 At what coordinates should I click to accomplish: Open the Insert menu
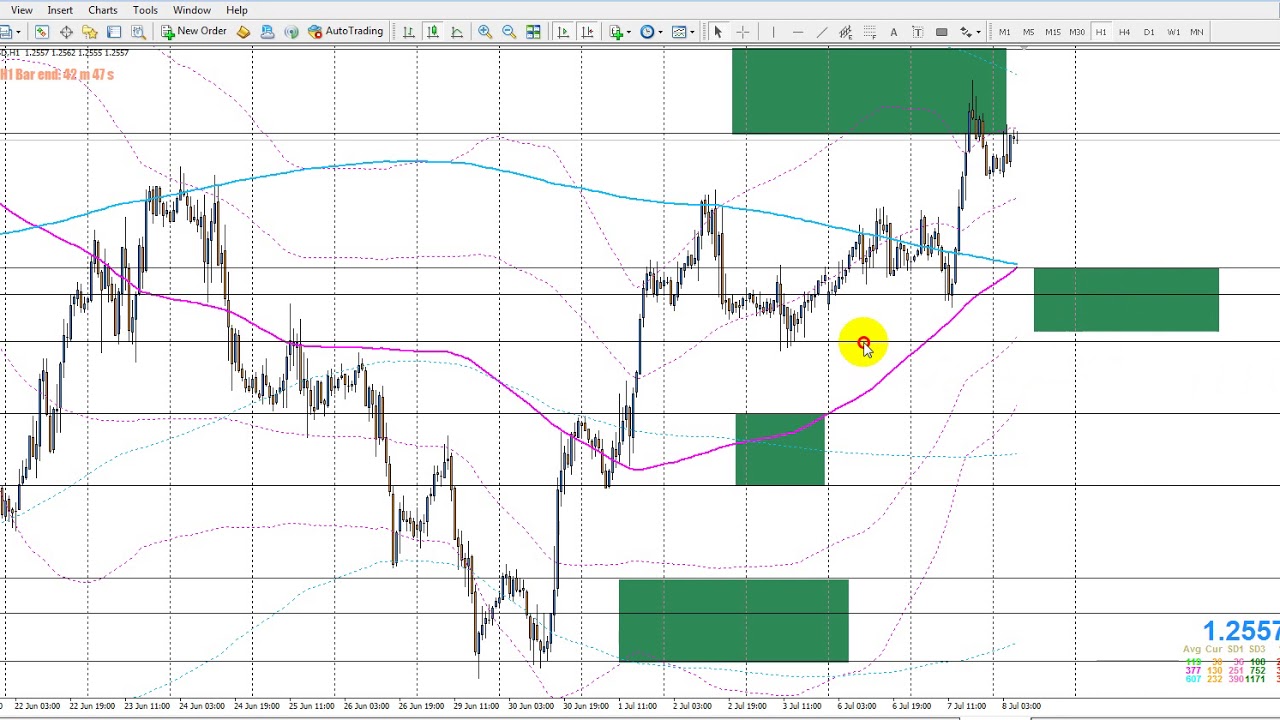pyautogui.click(x=60, y=10)
